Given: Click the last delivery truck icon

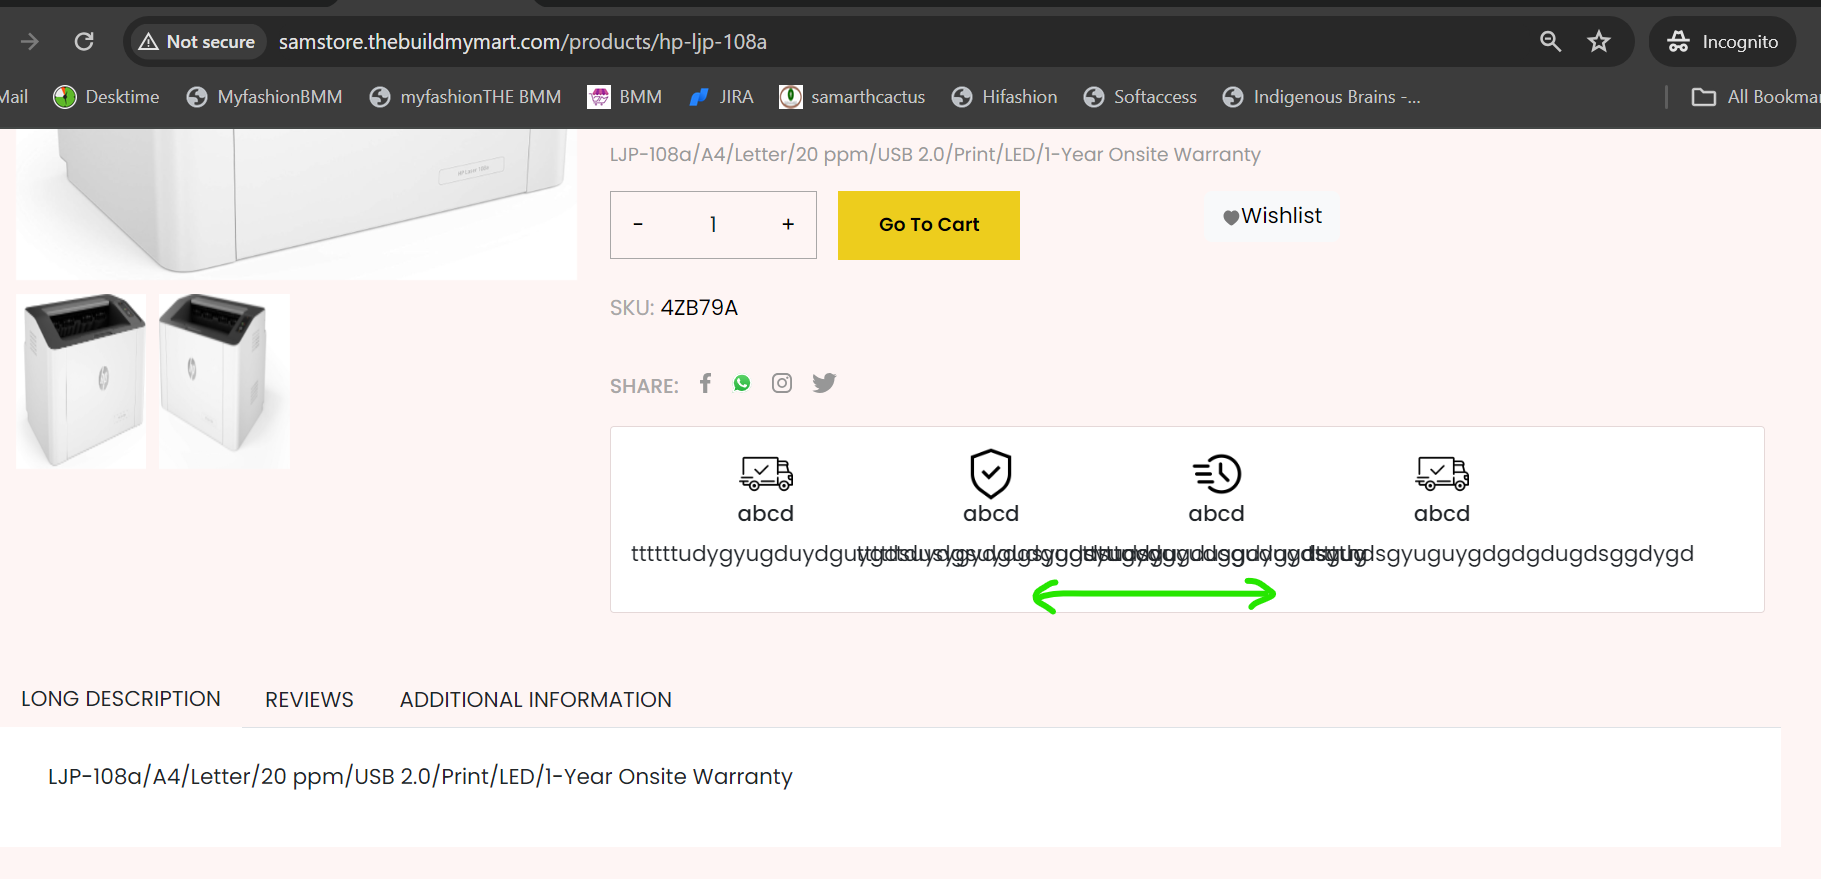Looking at the screenshot, I should click(1442, 473).
